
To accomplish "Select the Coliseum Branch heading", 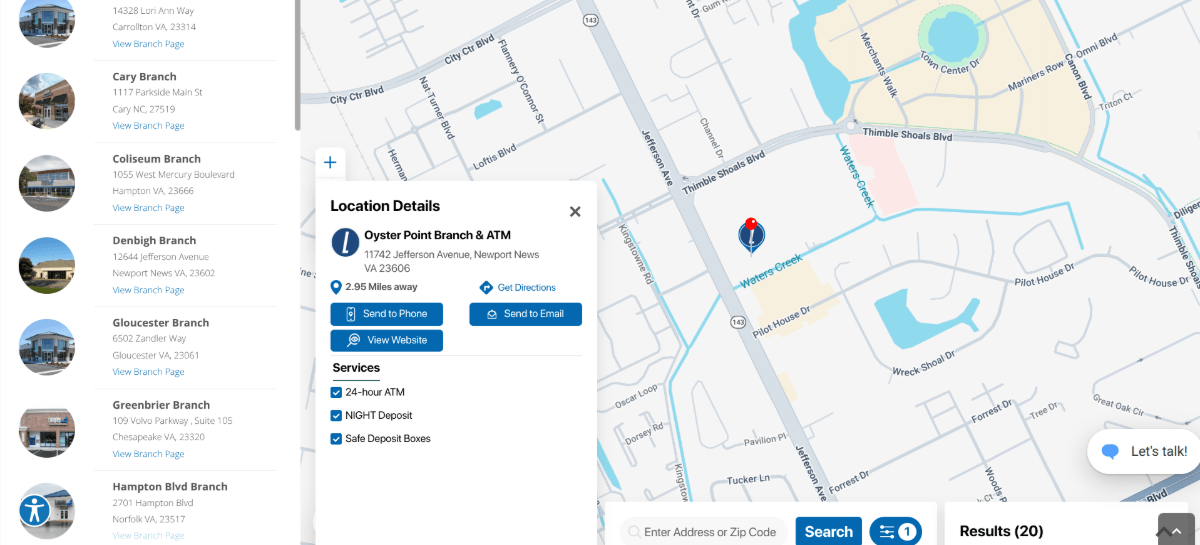I will tap(156, 159).
